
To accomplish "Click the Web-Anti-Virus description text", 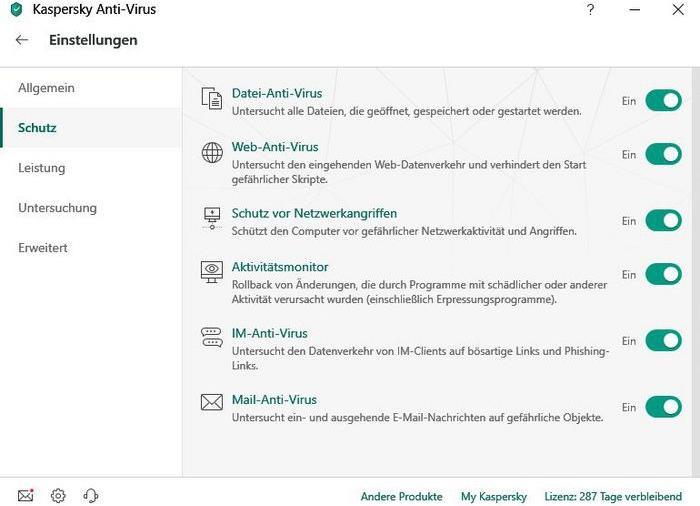I will [x=408, y=172].
